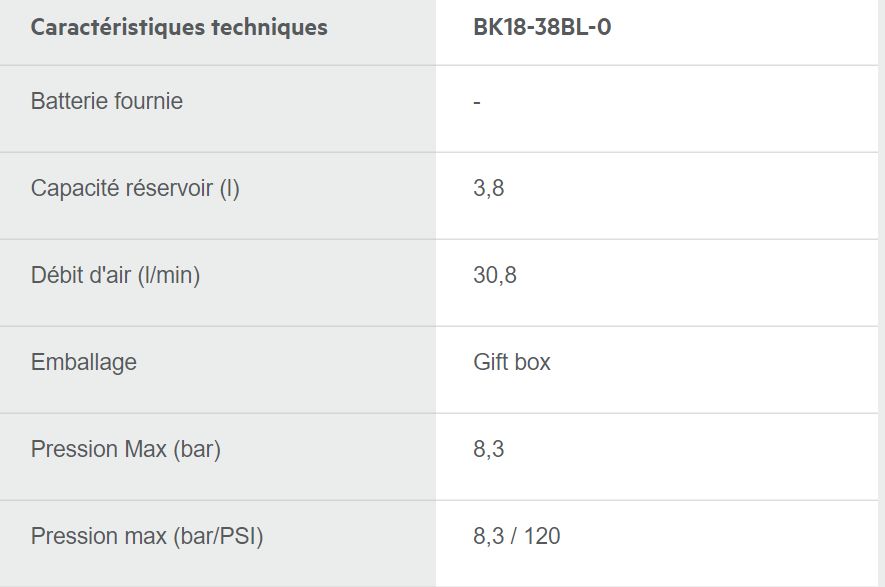Select the "Gift box" packaging value

pyautogui.click(x=512, y=362)
